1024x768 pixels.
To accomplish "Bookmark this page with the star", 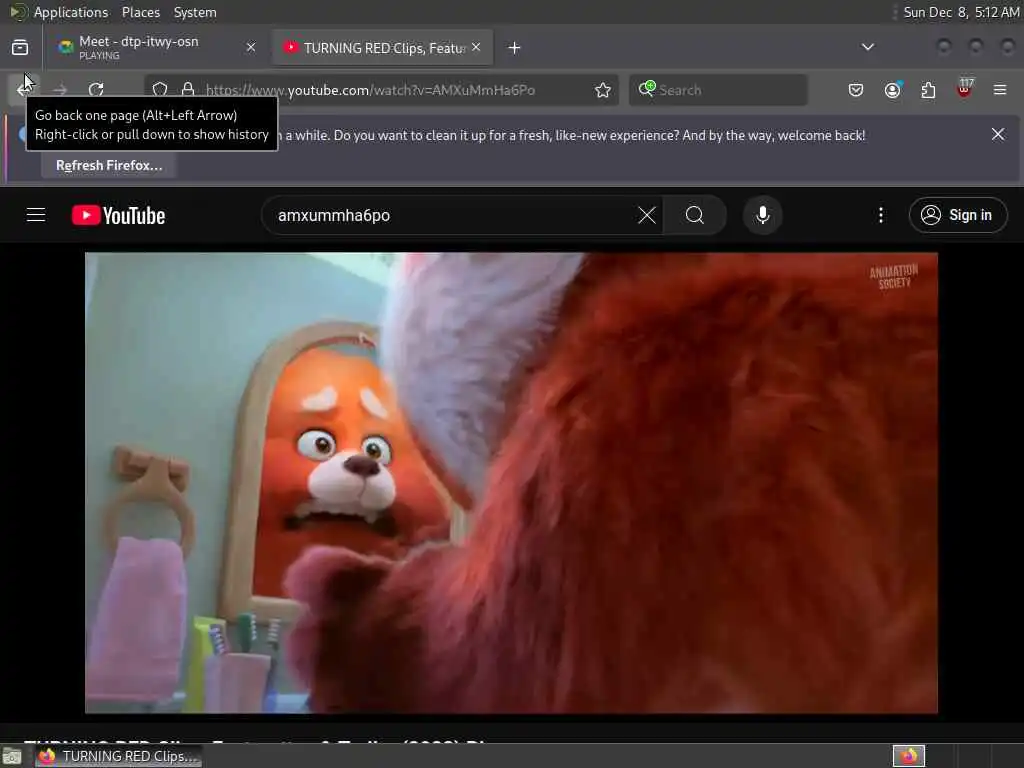I will click(603, 89).
